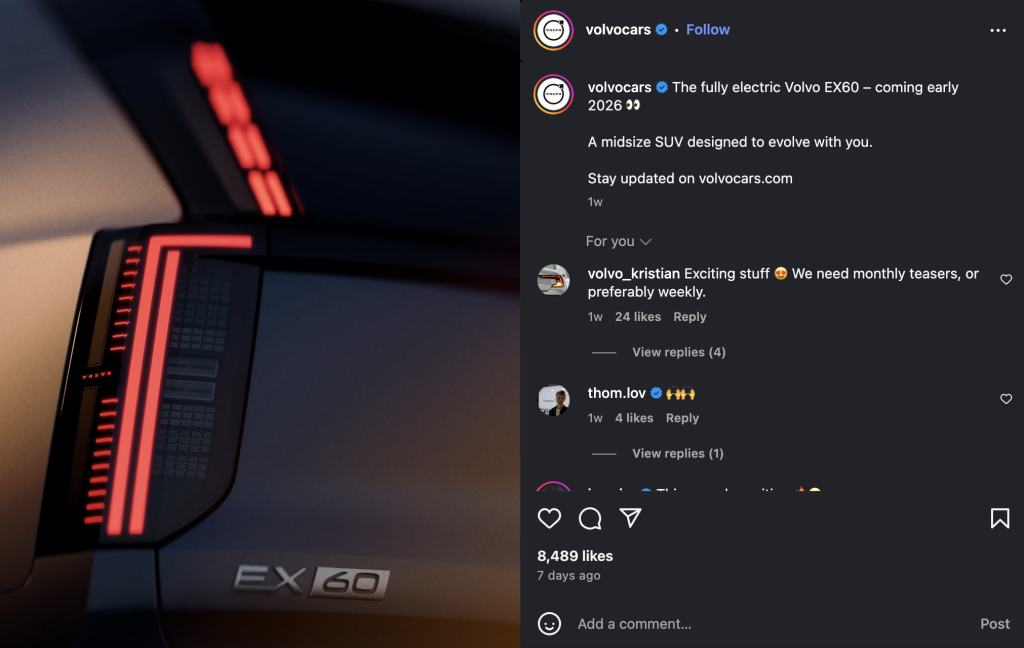The width and height of the screenshot is (1024, 648).
Task: Like the post with the heart icon
Action: click(549, 519)
